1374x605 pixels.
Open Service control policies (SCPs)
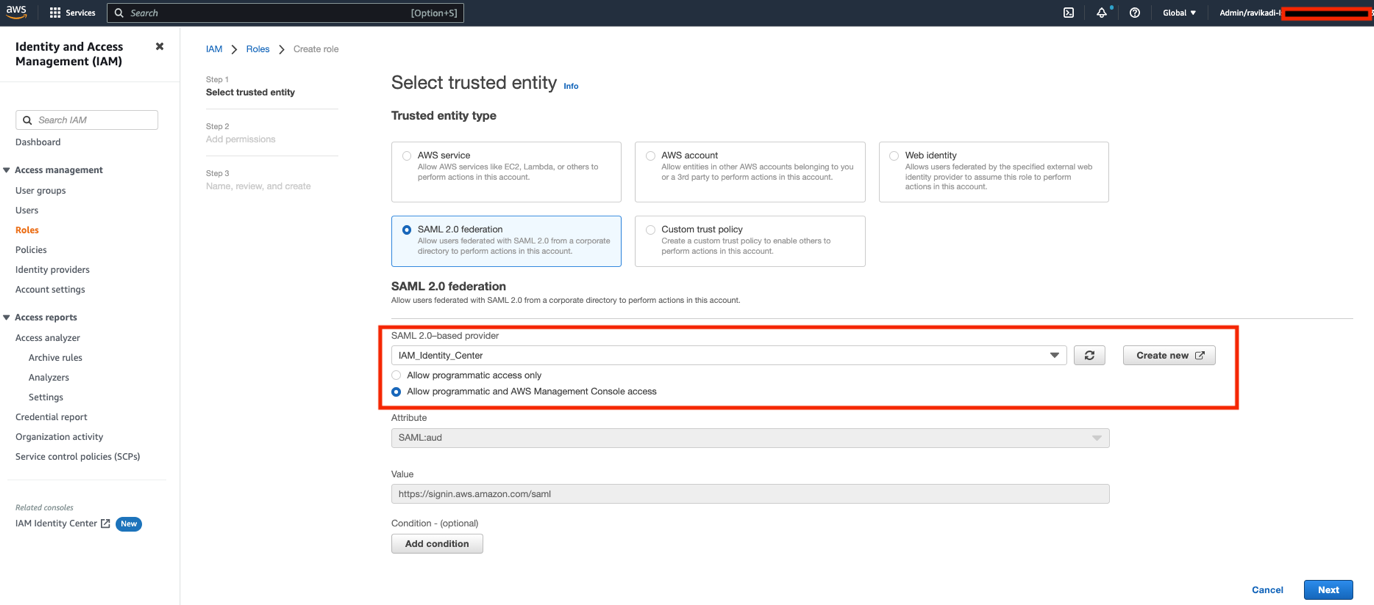pyautogui.click(x=77, y=457)
